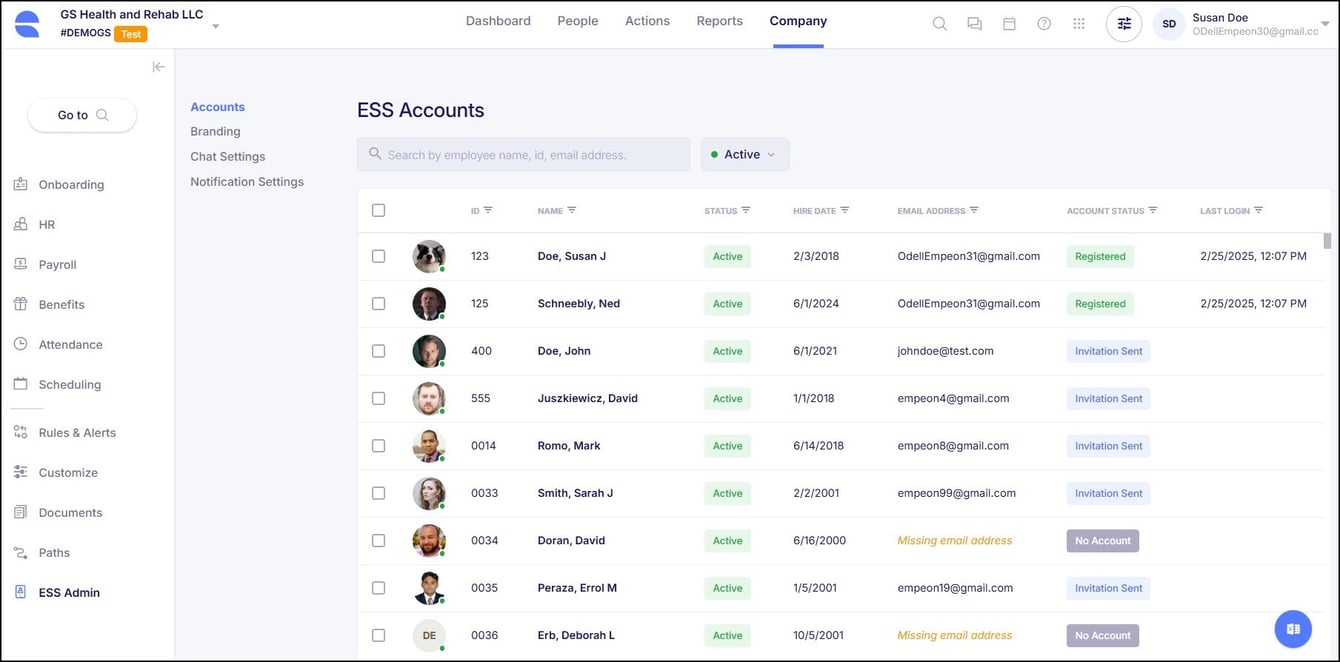Screen dimensions: 1340x662
Task: Open the Susan Doe account dropdown
Action: coord(1324,22)
